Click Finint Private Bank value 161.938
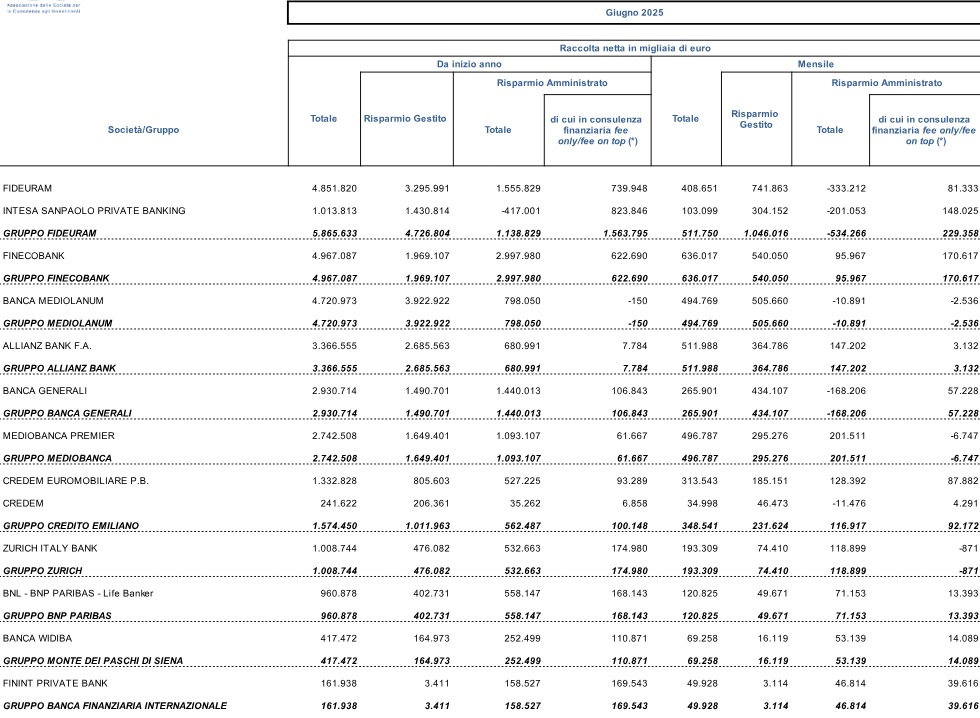Image resolution: width=980 pixels, height=718 pixels. [339, 684]
